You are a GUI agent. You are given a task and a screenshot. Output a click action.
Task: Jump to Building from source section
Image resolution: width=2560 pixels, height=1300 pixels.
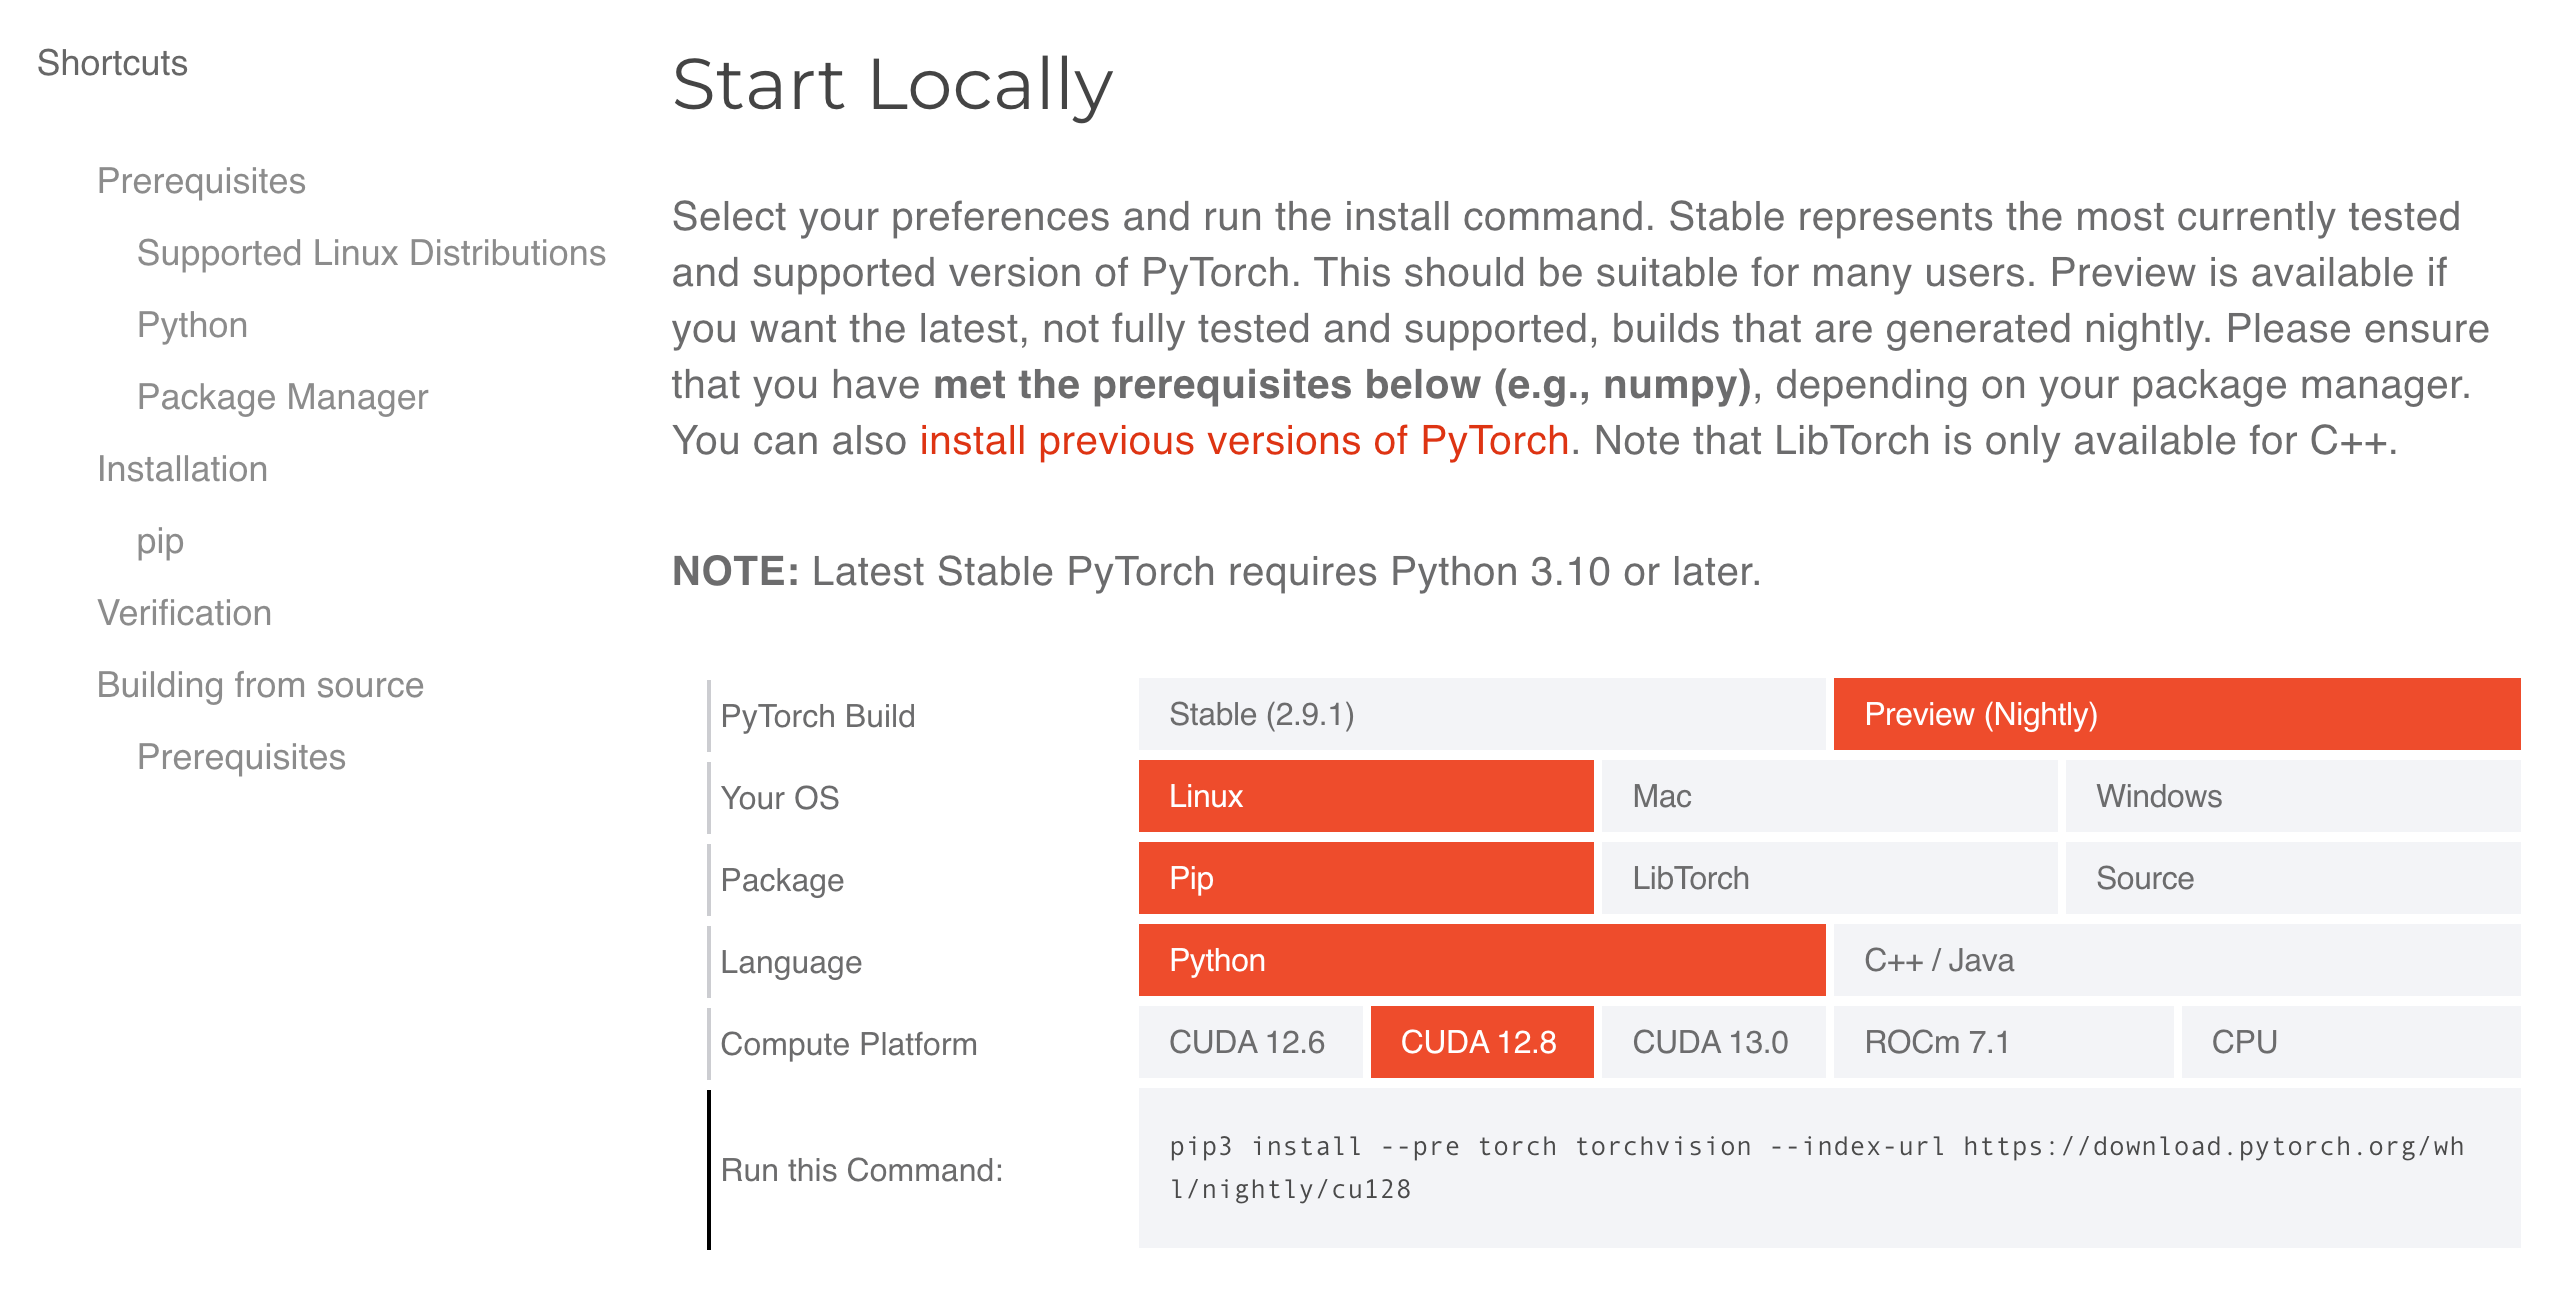tap(260, 685)
